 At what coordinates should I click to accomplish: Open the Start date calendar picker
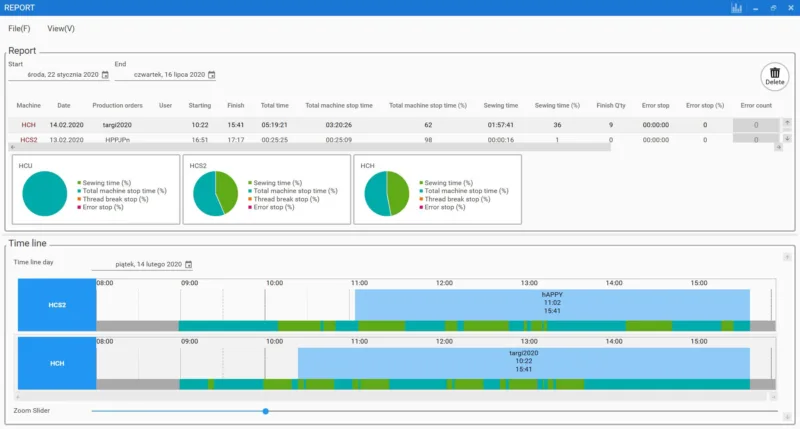click(105, 75)
